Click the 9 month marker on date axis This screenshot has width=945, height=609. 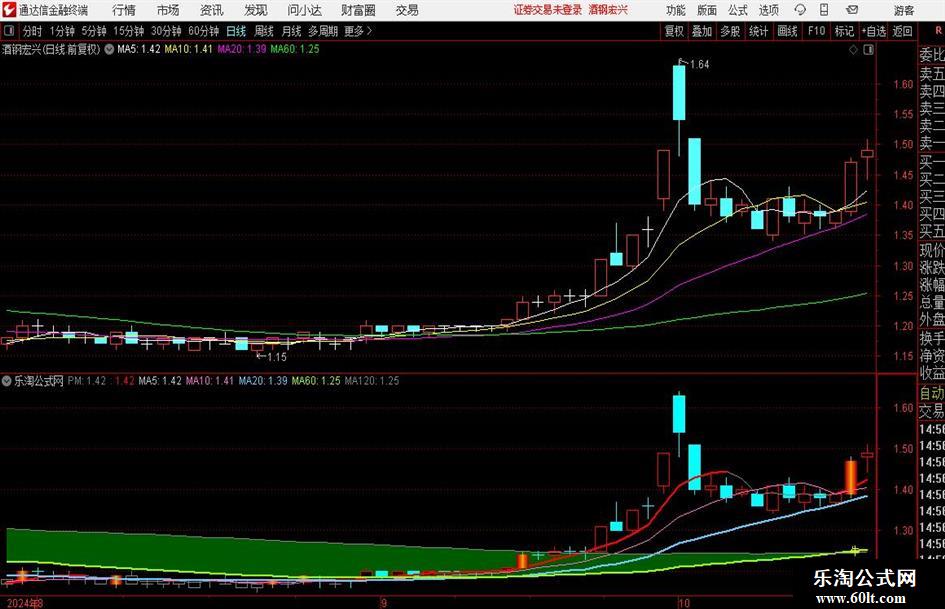[x=383, y=603]
